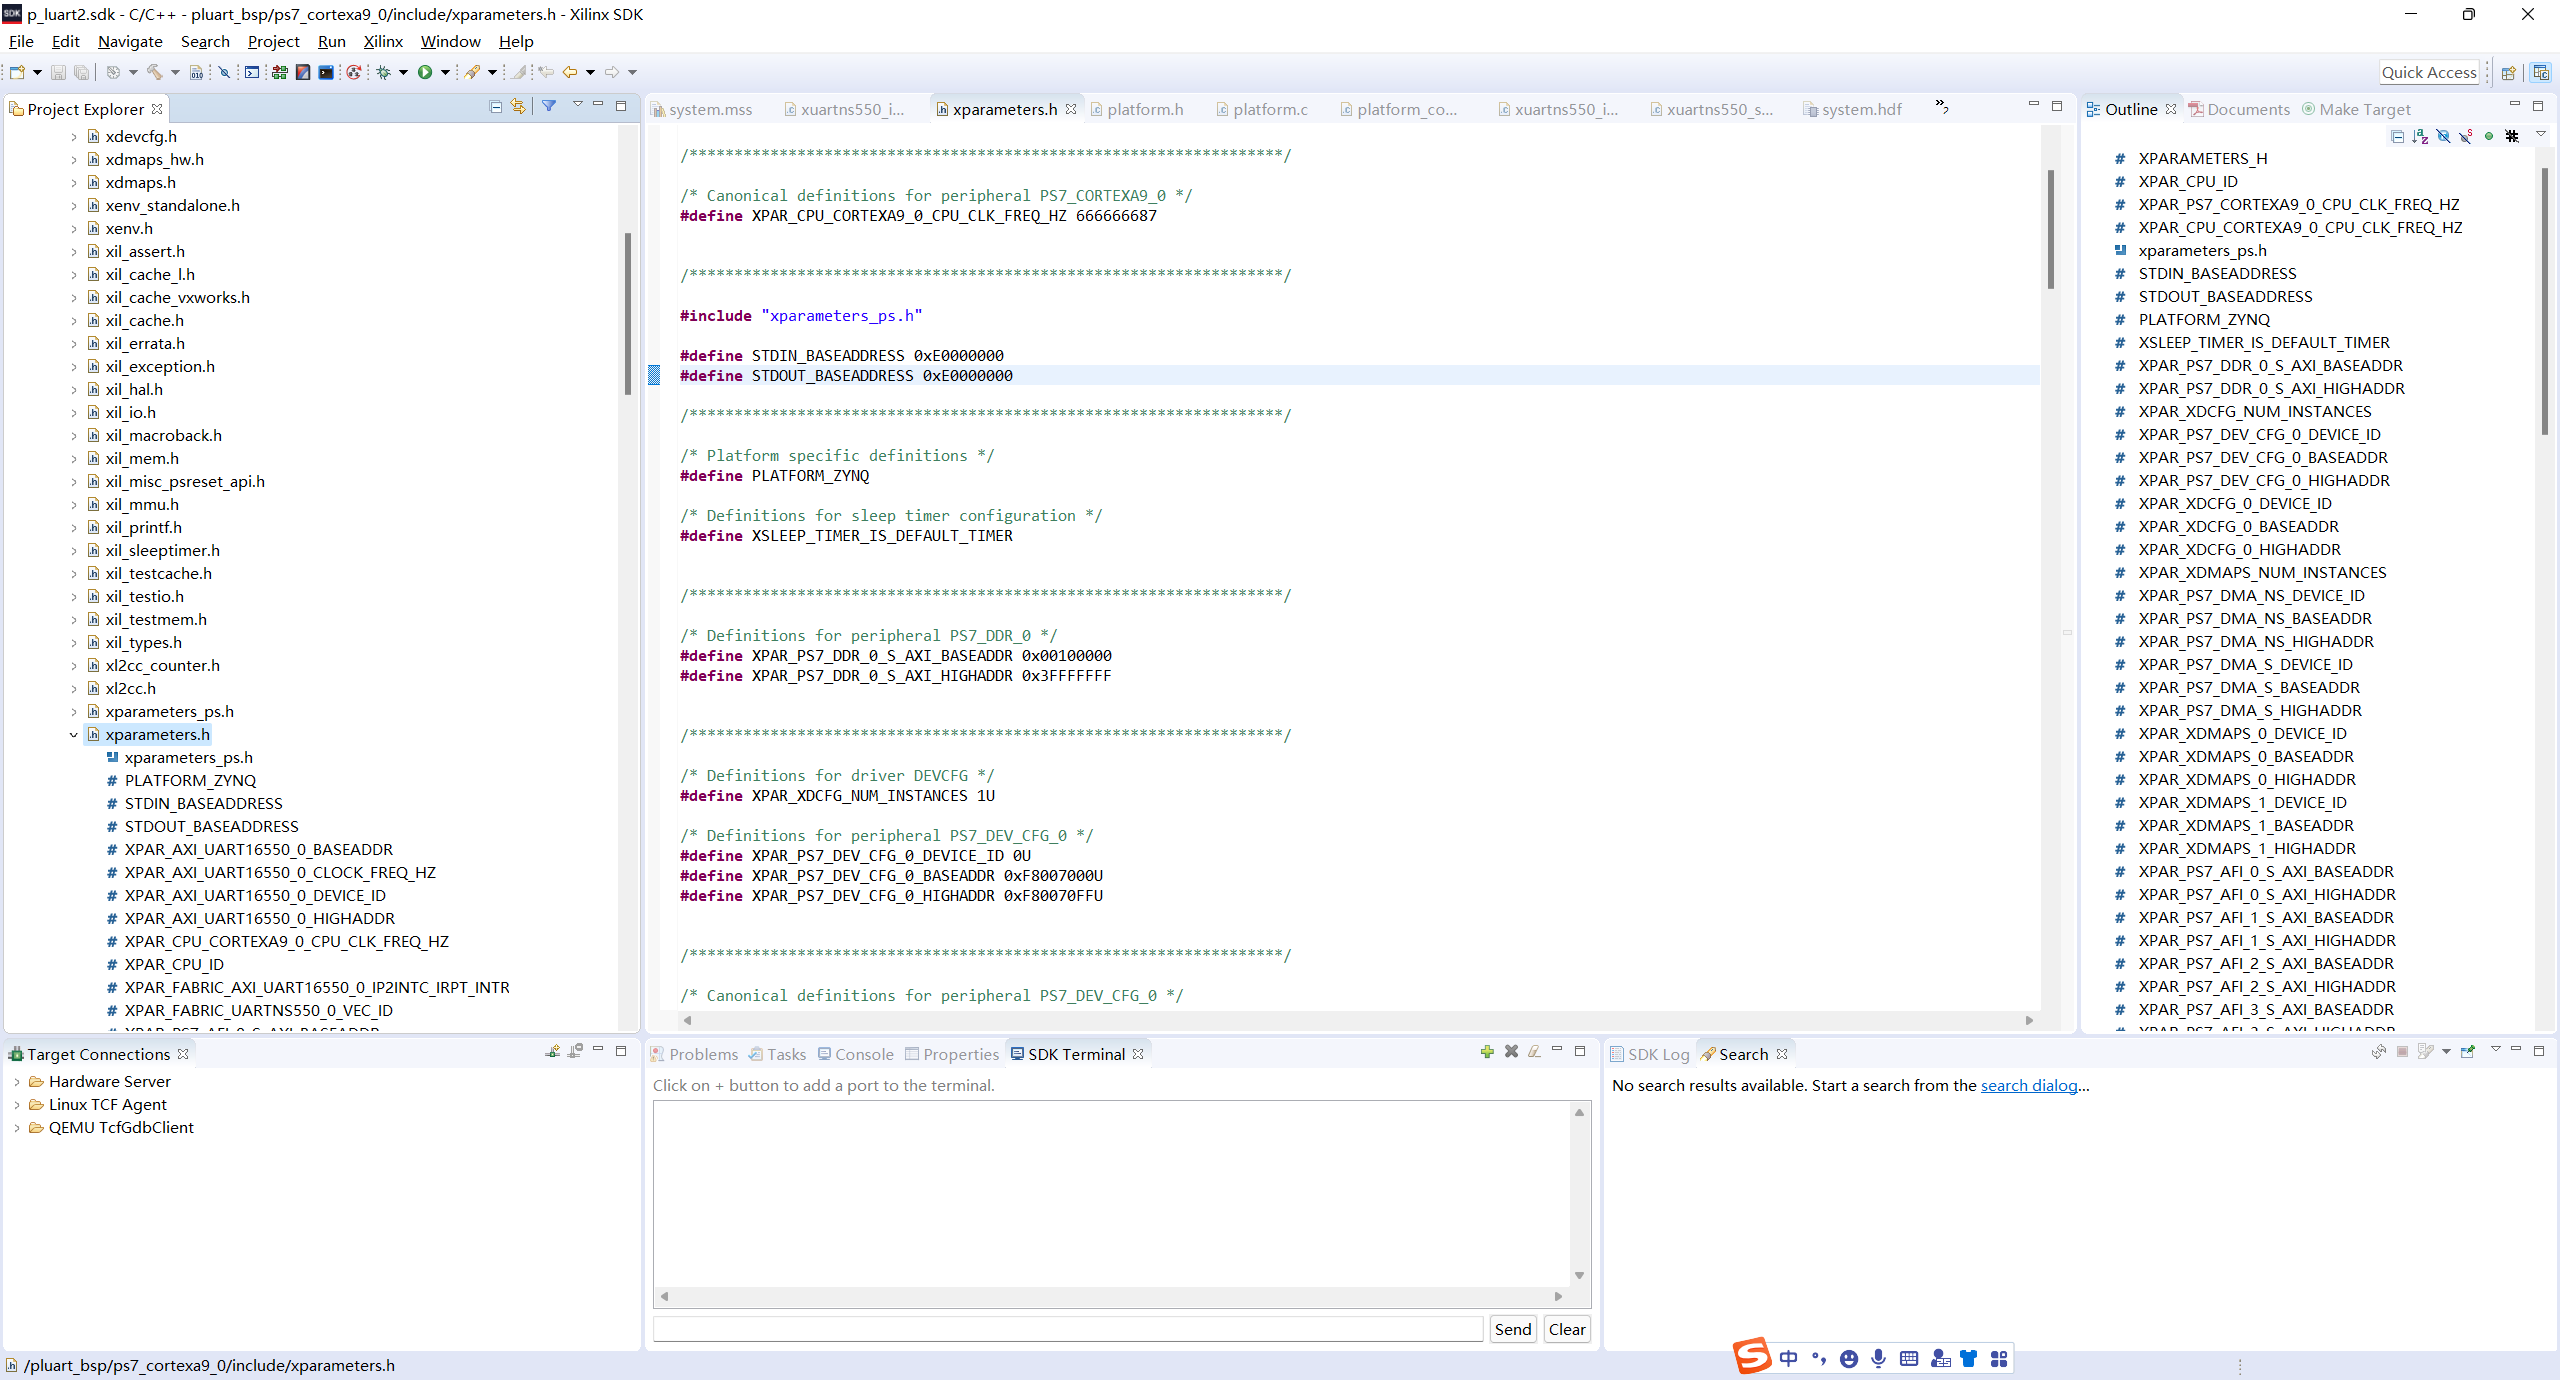The image size is (2560, 1380).
Task: Click the Build hammer toolbar icon
Action: pyautogui.click(x=155, y=72)
